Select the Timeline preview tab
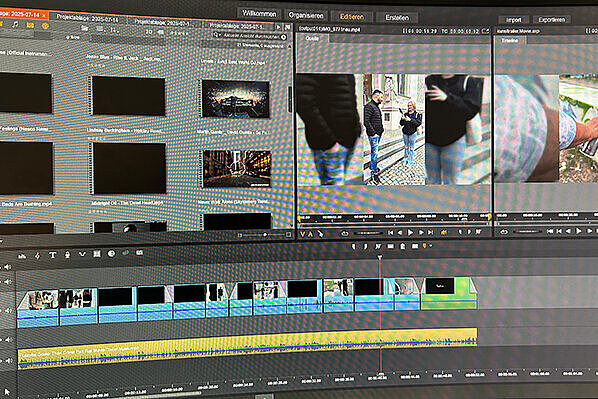The height and width of the screenshot is (399, 598). tap(510, 40)
